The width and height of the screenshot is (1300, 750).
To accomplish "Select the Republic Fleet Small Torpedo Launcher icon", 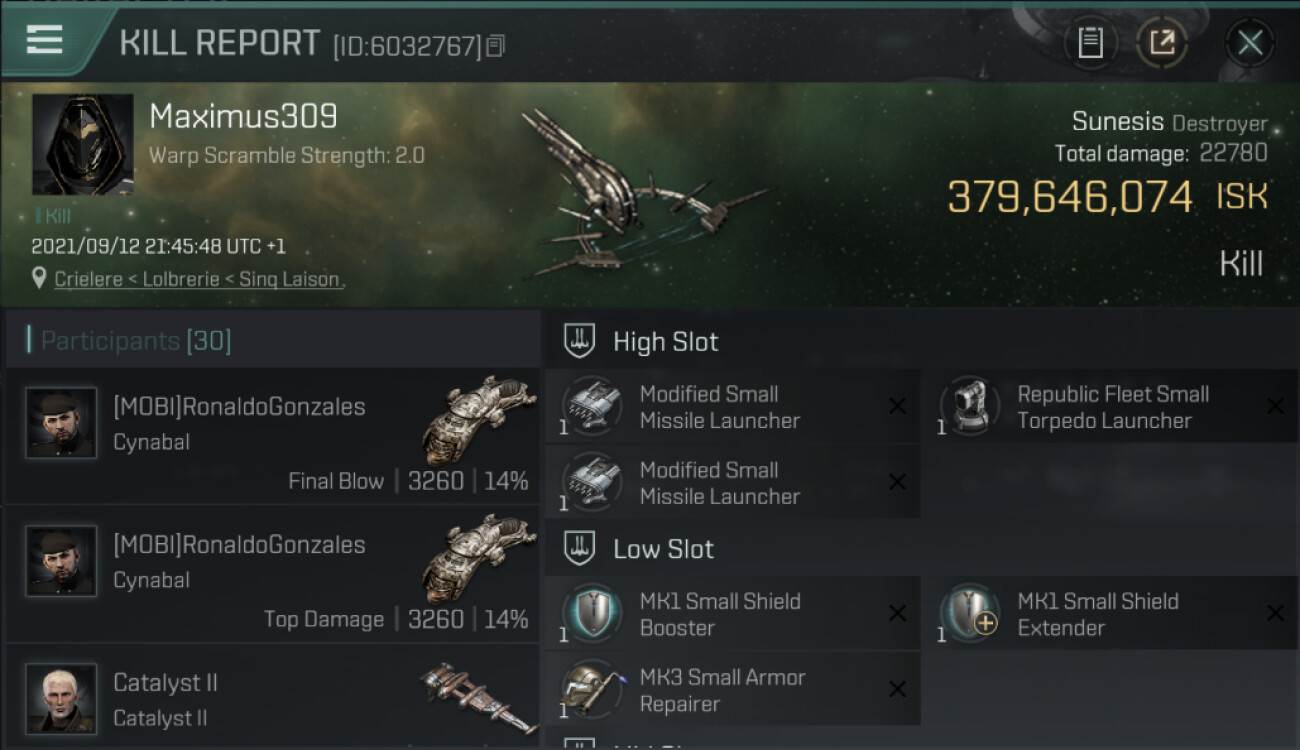I will tap(969, 406).
